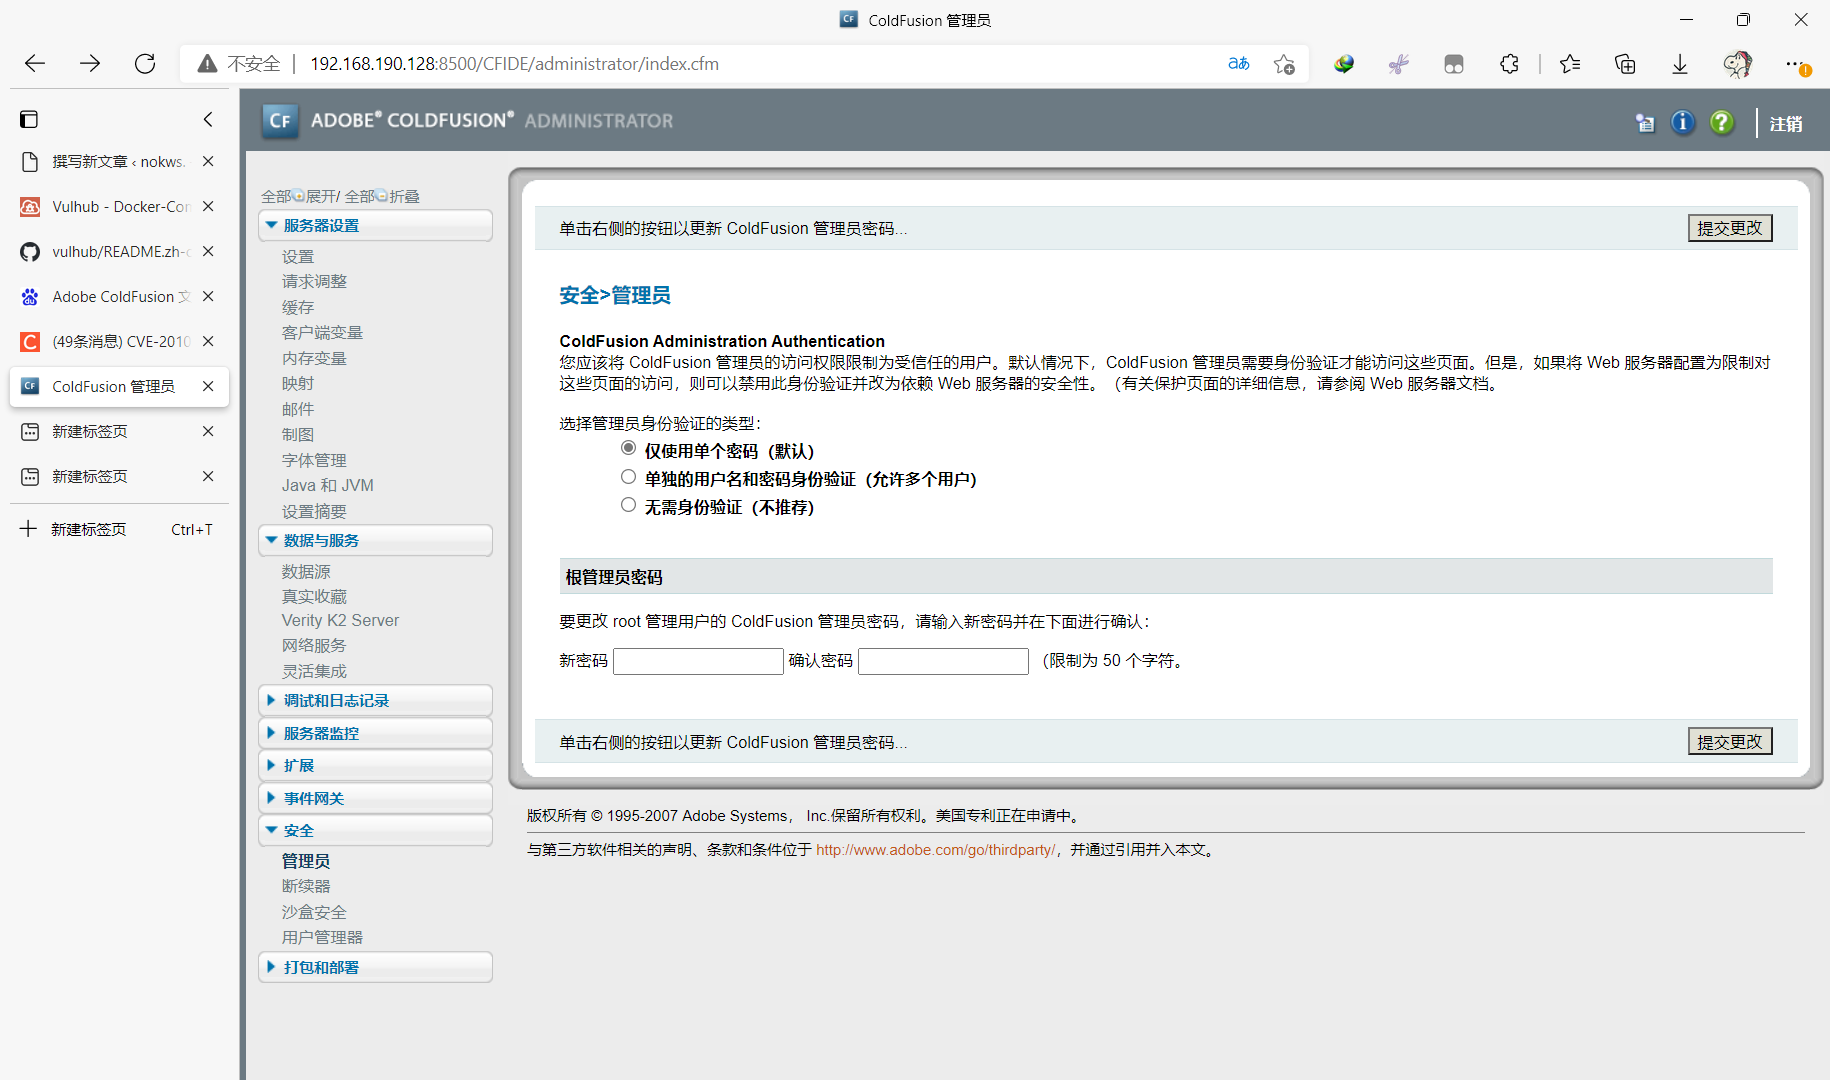Click the 注销 logout link
The height and width of the screenshot is (1080, 1830).
[1785, 124]
